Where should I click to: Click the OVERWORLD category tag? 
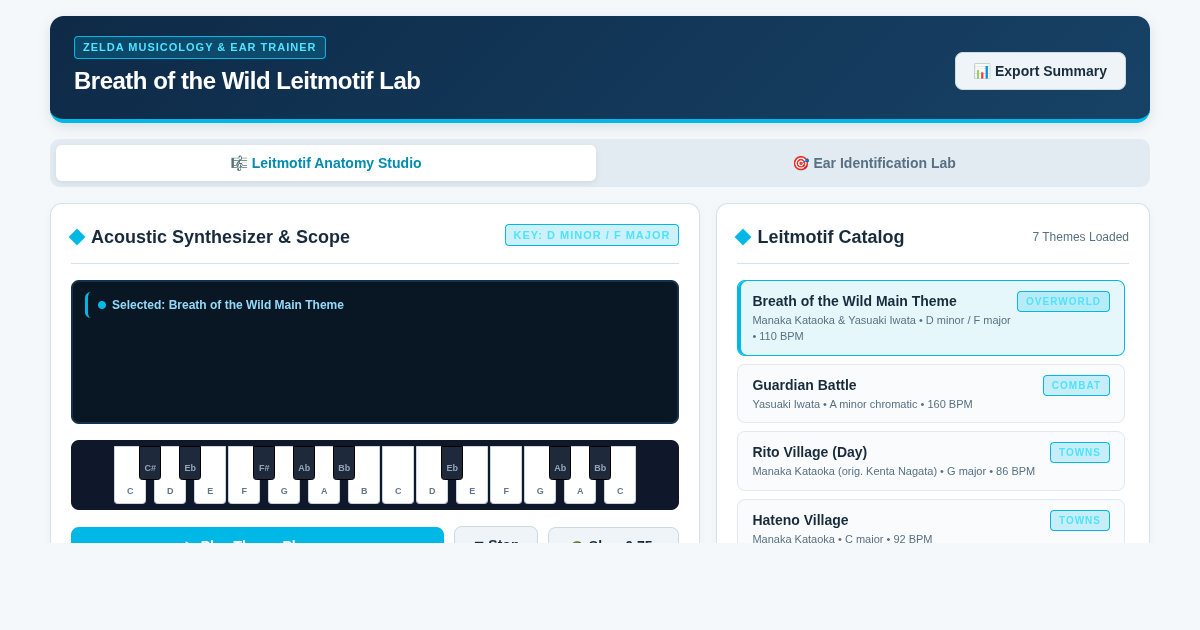[x=1063, y=301]
